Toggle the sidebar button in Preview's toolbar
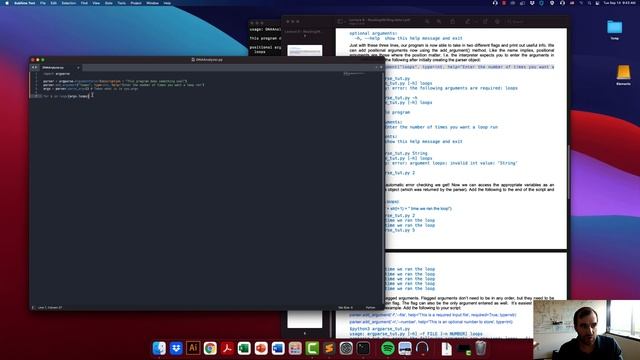 click(341, 21)
